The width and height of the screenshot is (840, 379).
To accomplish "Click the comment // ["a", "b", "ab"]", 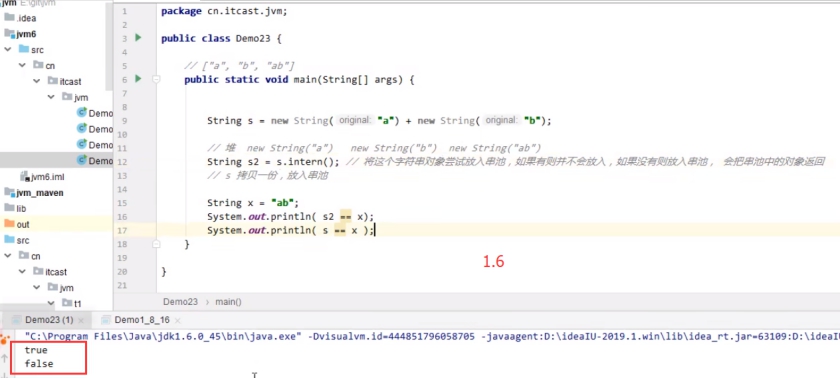I will click(239, 65).
